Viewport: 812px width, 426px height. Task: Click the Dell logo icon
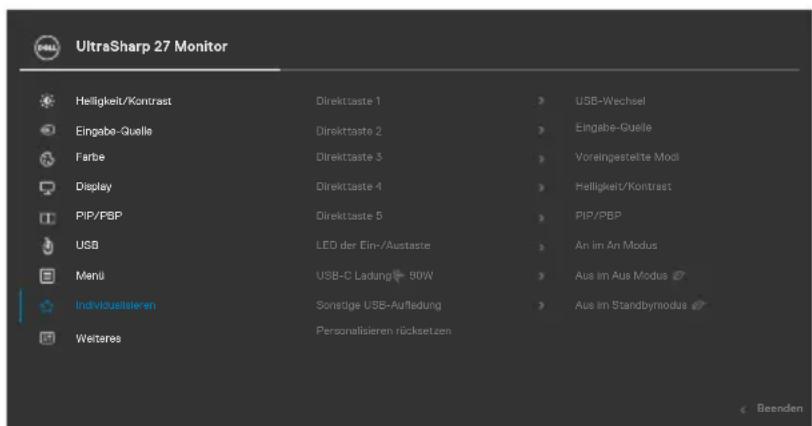point(47,48)
